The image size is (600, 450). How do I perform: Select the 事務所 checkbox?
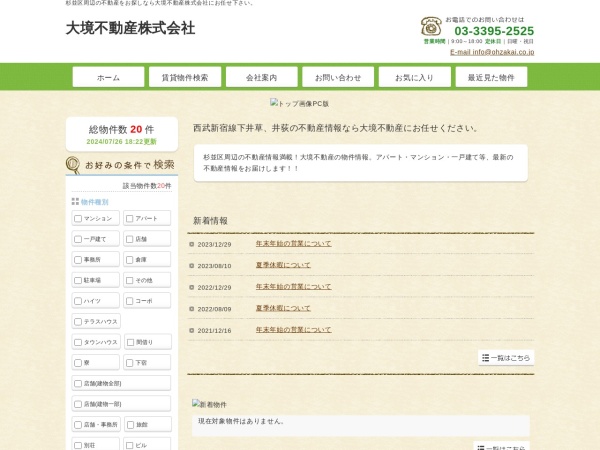[78, 260]
